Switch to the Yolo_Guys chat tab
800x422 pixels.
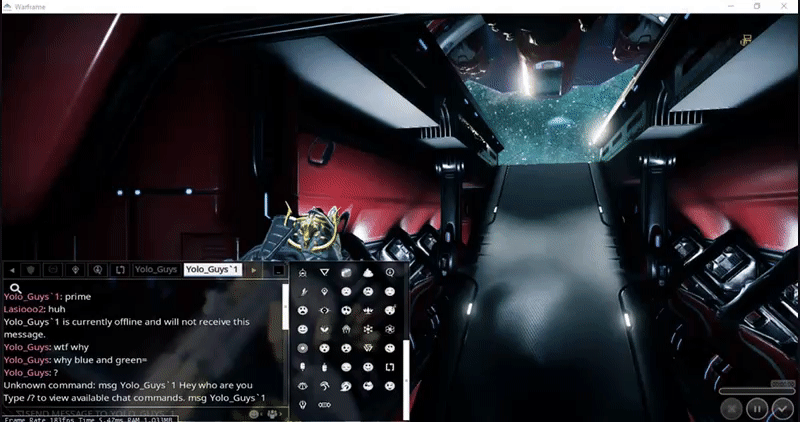(156, 269)
